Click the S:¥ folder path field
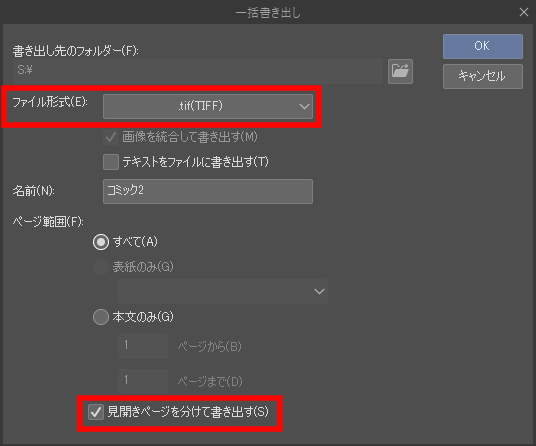This screenshot has height=446, width=536. pyautogui.click(x=198, y=71)
